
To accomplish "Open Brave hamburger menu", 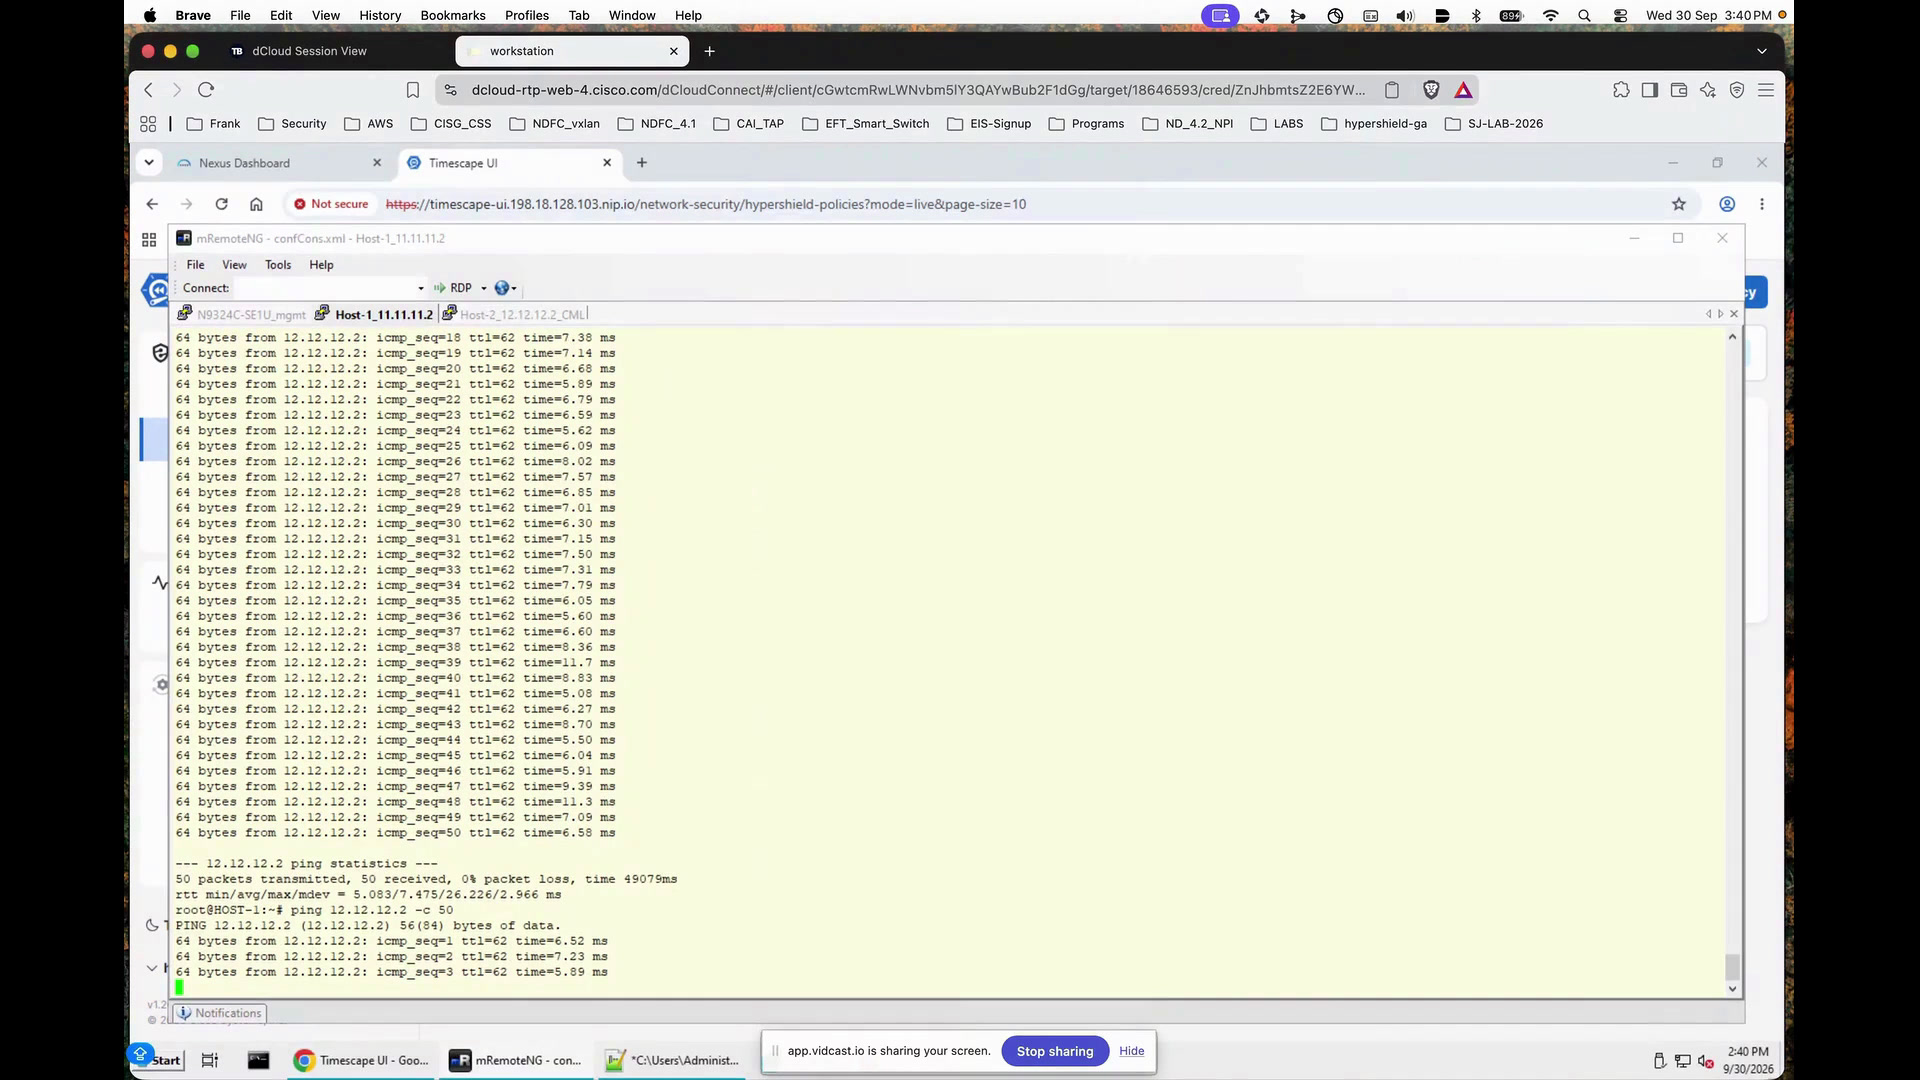I will point(1766,90).
